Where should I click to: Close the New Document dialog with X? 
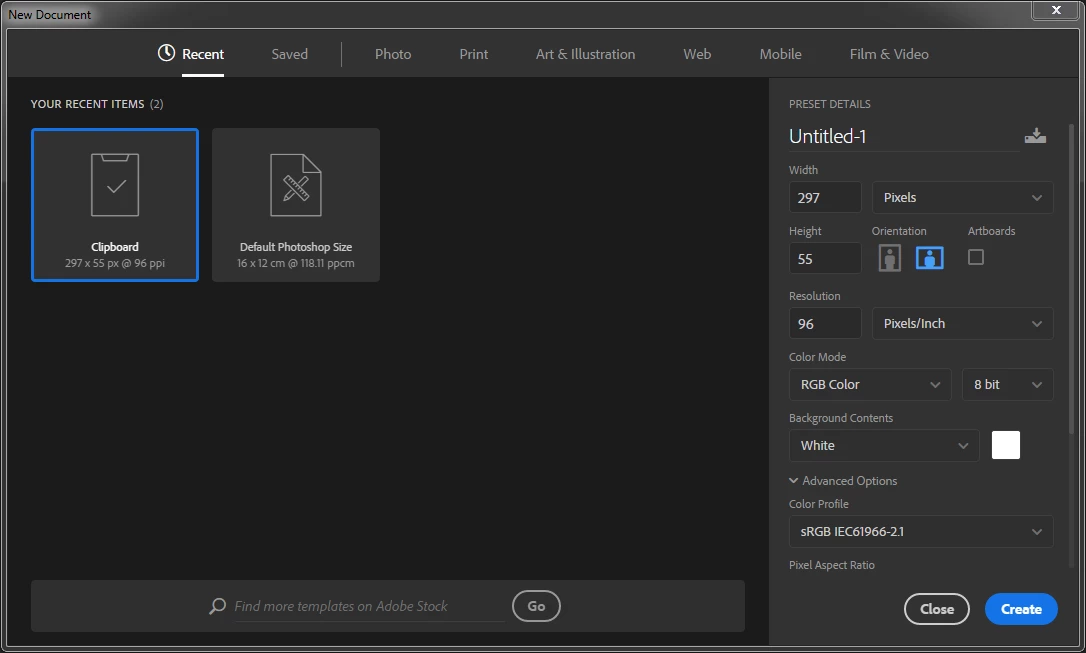tap(1056, 10)
